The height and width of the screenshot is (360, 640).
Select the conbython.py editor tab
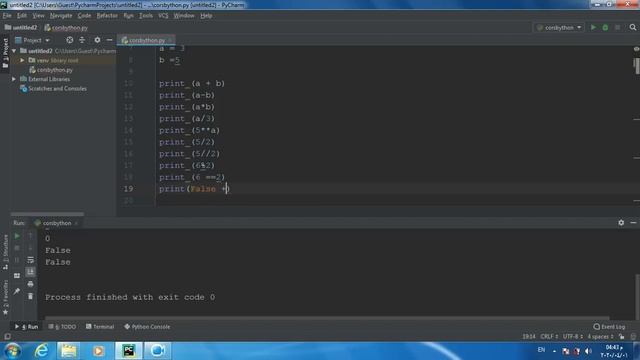coord(146,40)
